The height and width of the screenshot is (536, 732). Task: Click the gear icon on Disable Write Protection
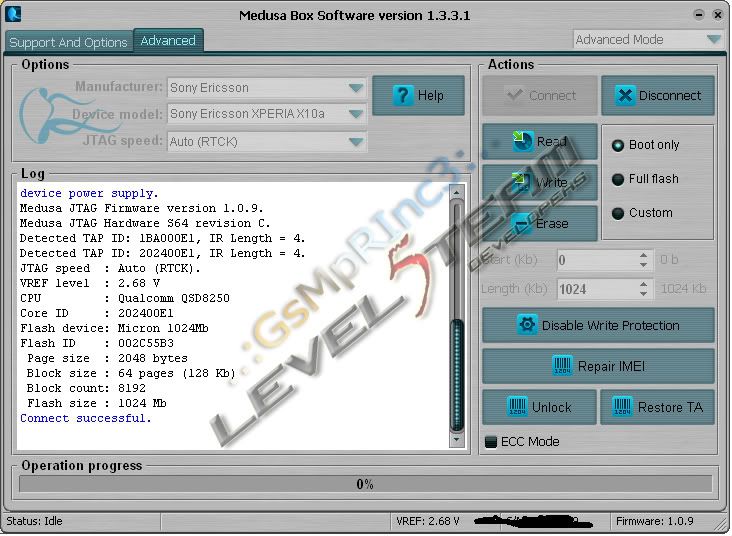528,324
